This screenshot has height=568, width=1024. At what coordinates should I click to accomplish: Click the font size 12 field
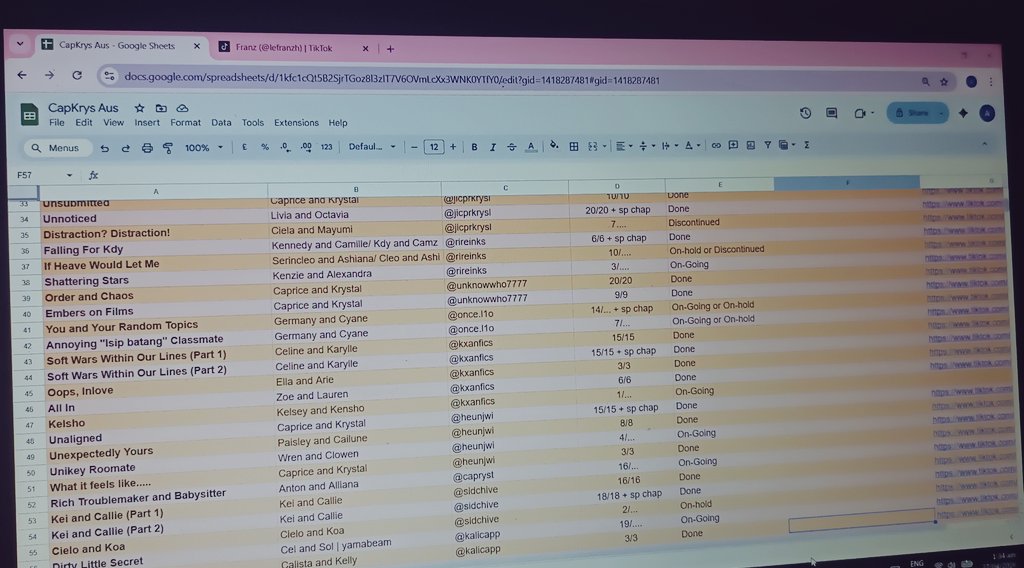pyautogui.click(x=434, y=147)
